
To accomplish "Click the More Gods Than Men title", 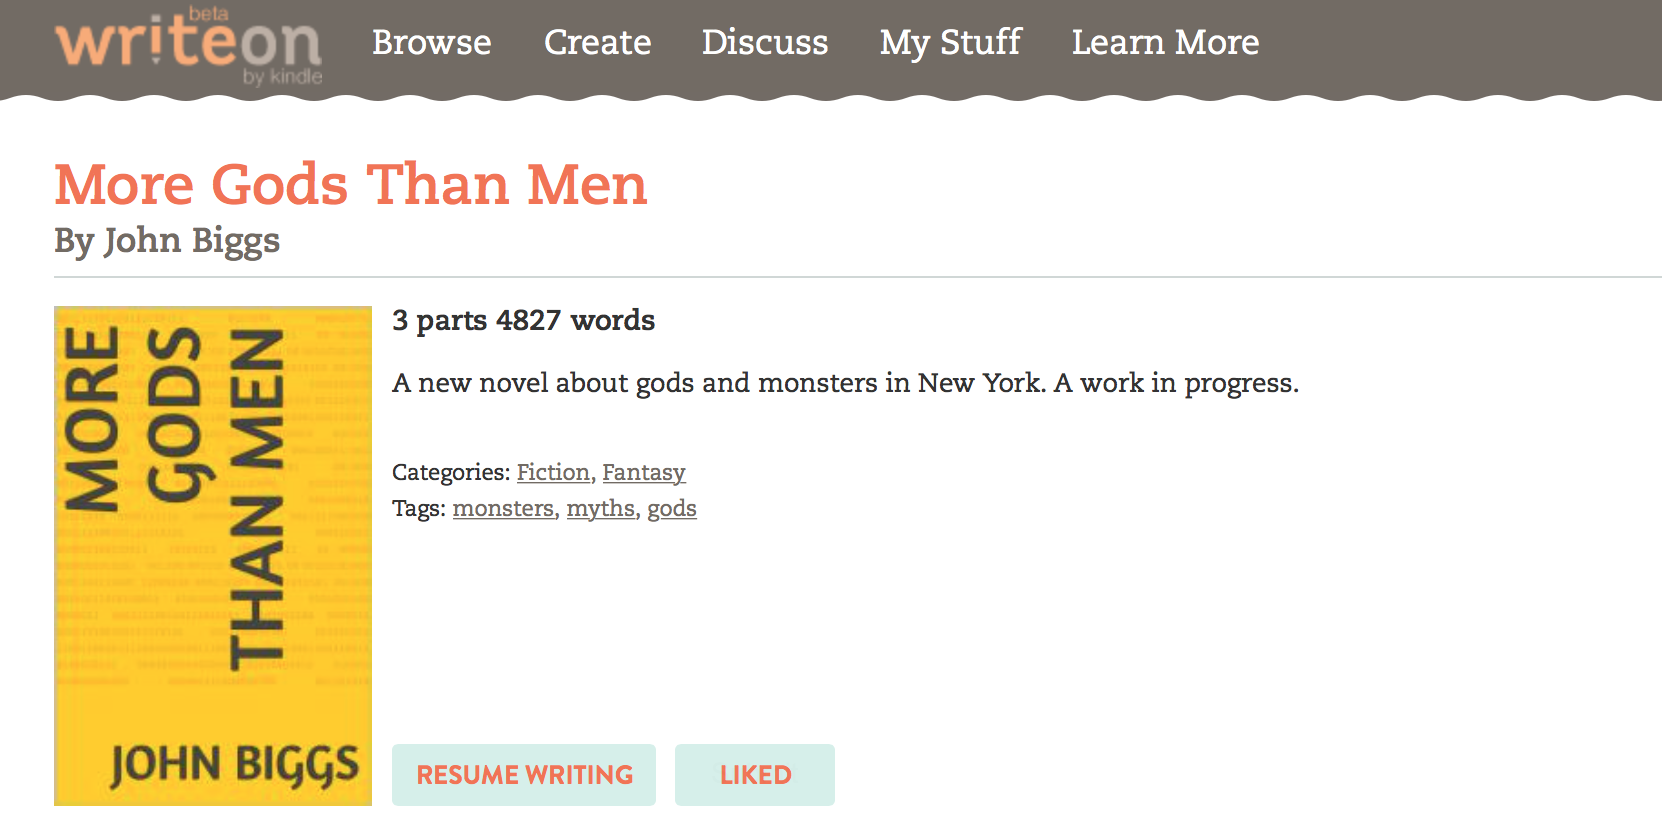I will (351, 185).
